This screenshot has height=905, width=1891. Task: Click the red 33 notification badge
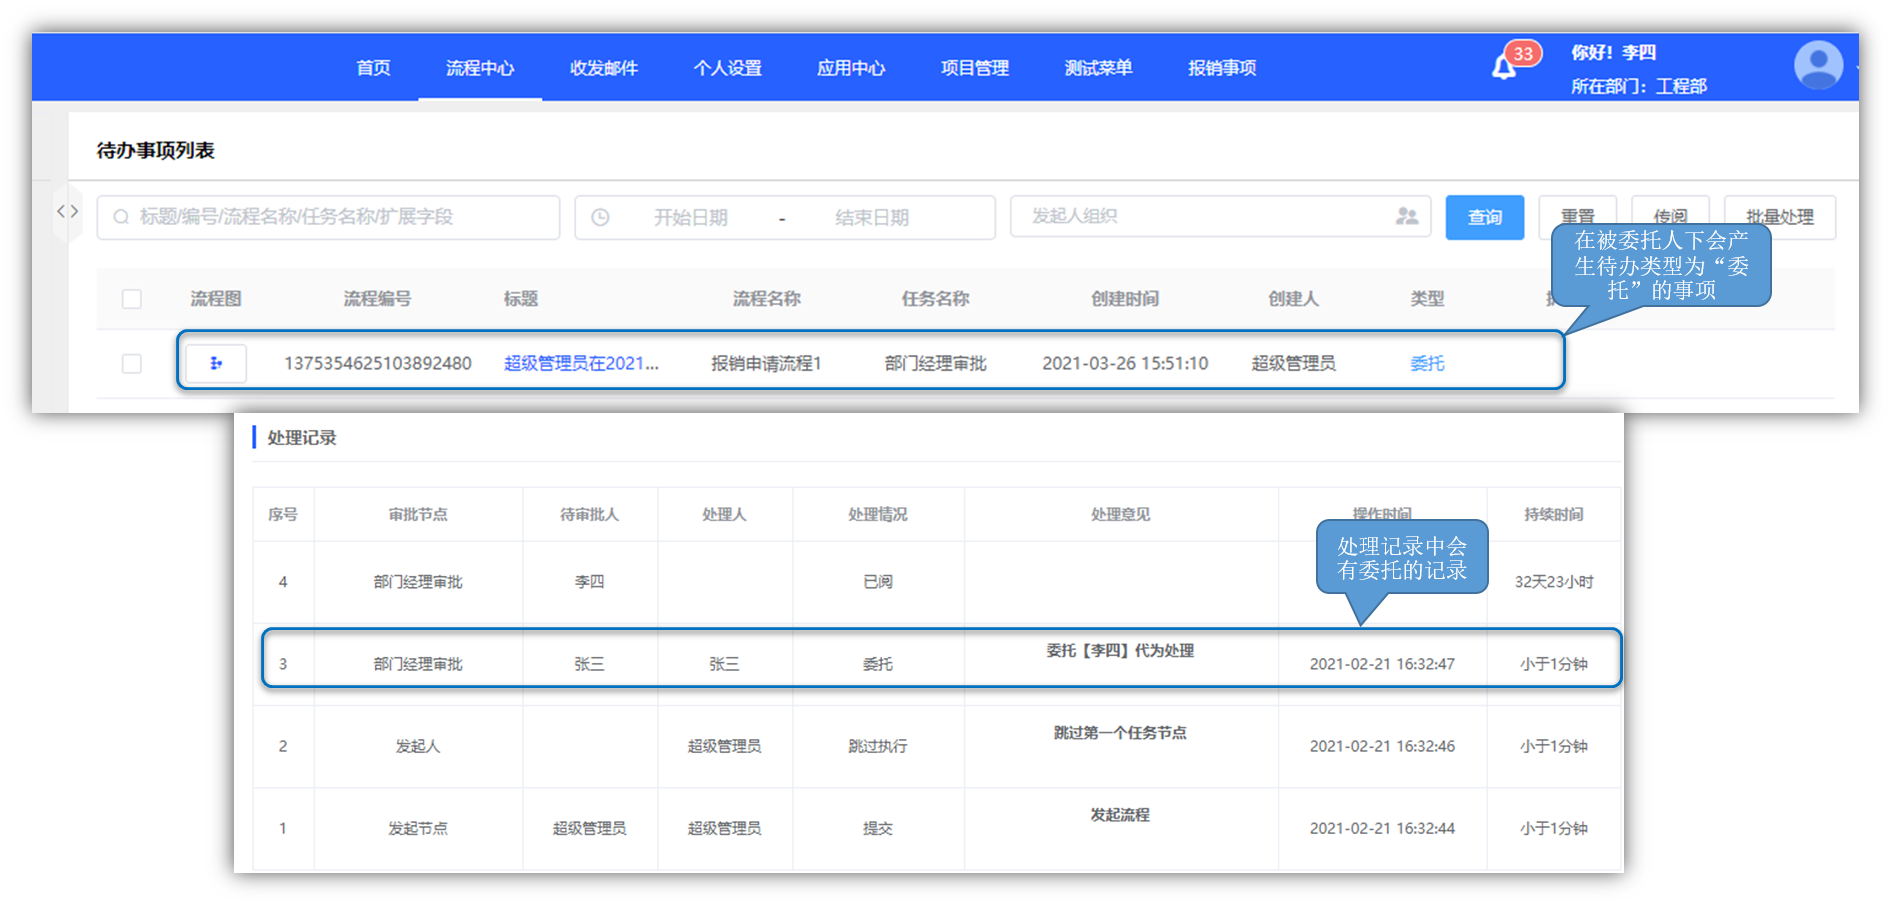pos(1522,54)
